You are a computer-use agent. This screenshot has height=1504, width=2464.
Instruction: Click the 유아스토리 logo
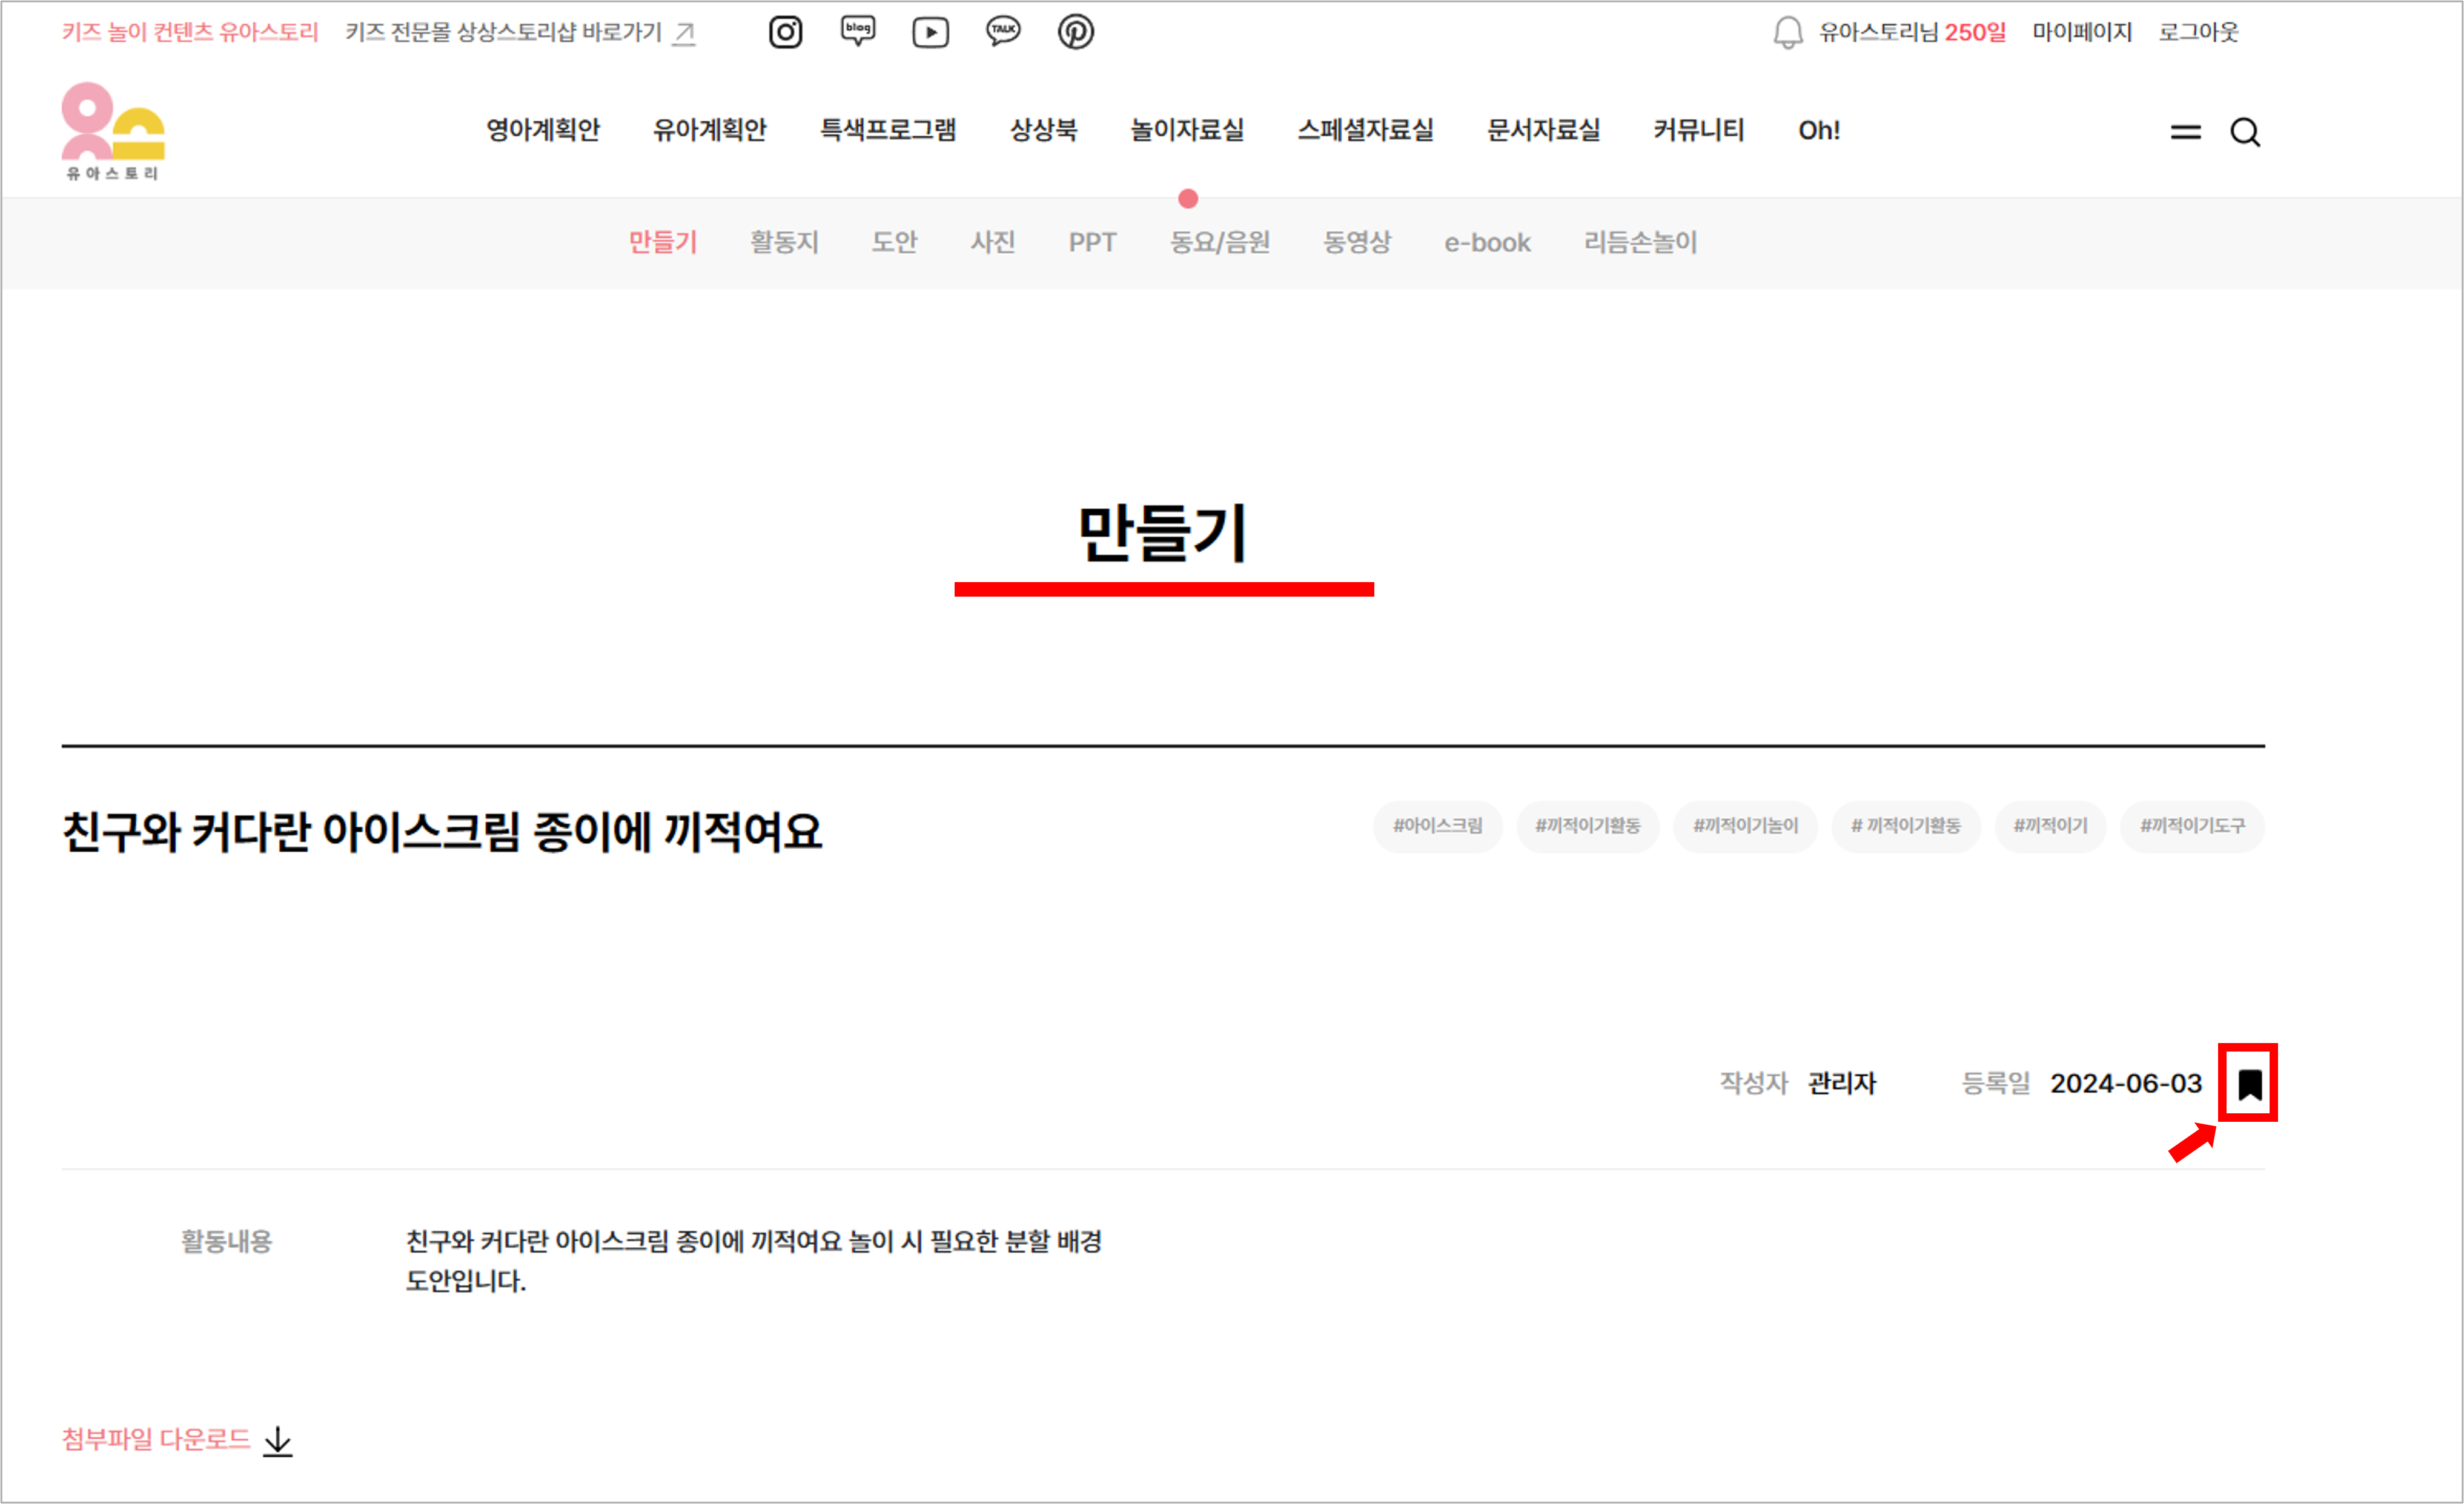112,131
